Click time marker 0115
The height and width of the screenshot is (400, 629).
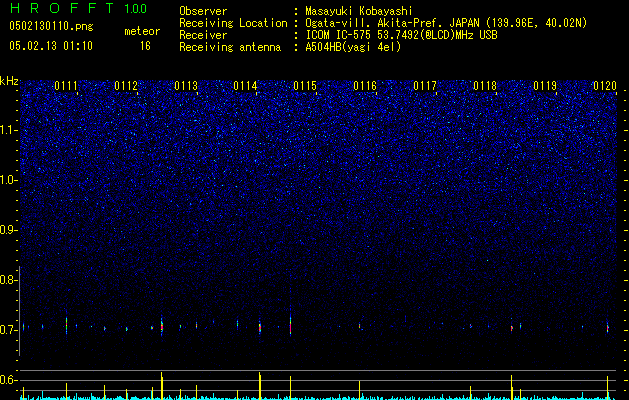pos(305,86)
